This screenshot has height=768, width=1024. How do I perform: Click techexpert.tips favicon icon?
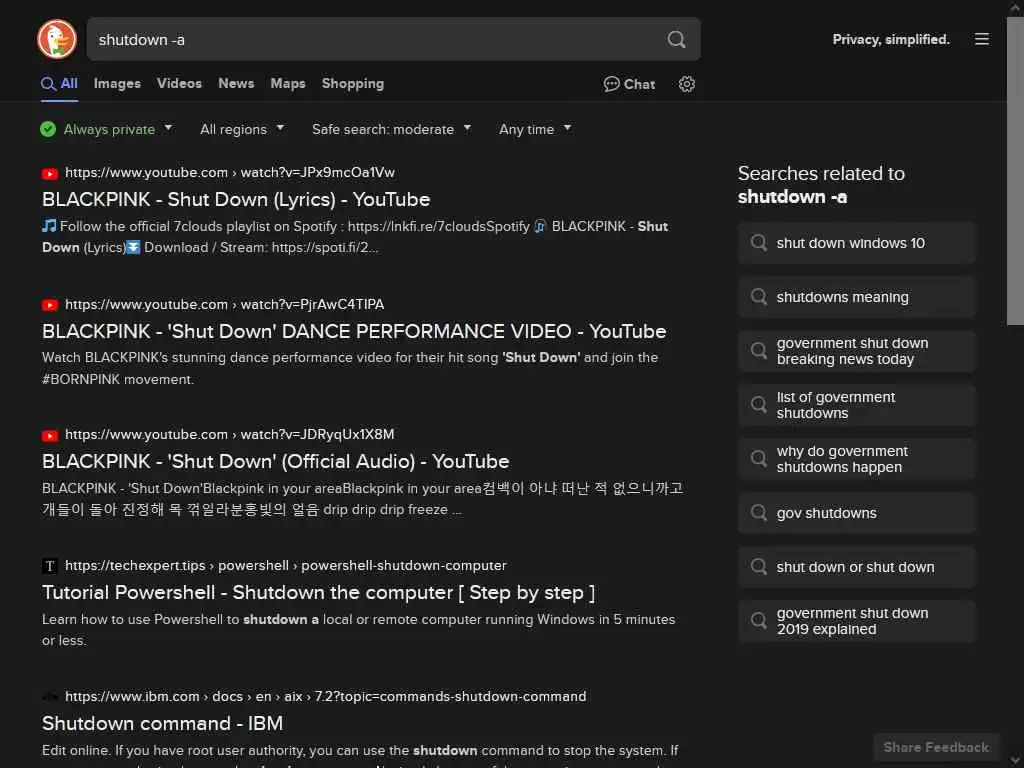click(50, 566)
